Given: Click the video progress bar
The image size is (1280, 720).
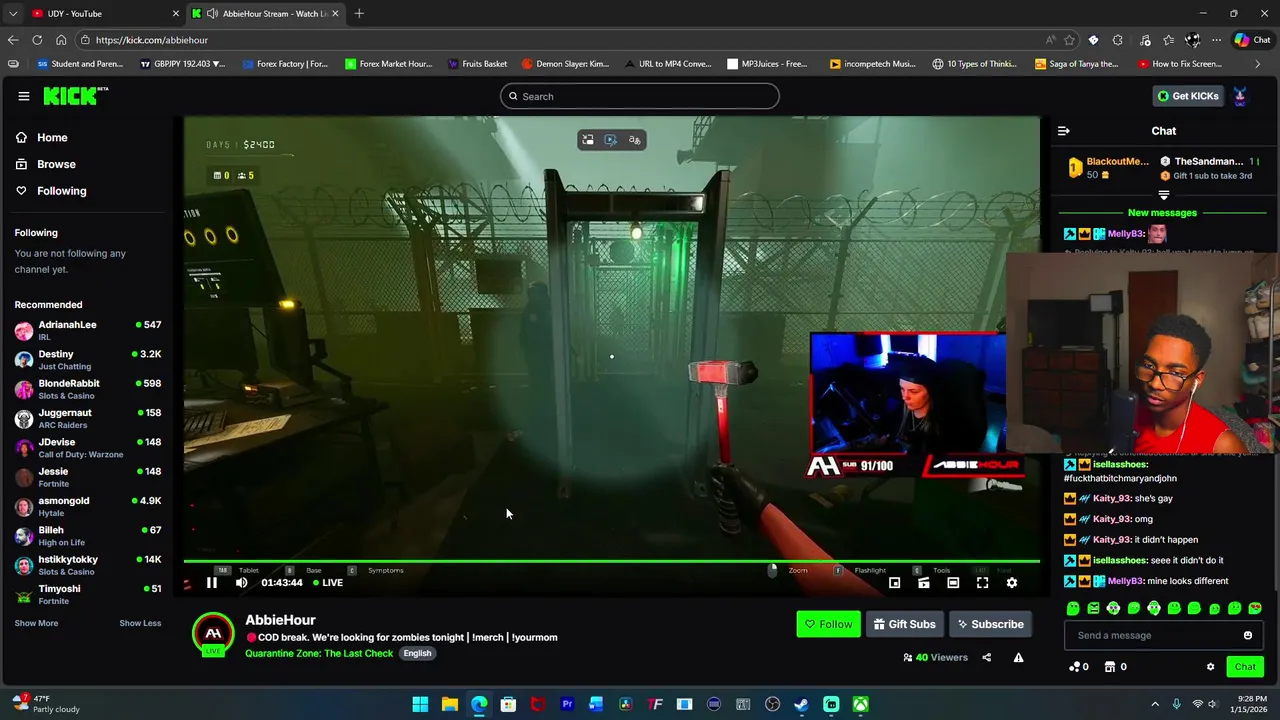Looking at the screenshot, I should tap(611, 561).
